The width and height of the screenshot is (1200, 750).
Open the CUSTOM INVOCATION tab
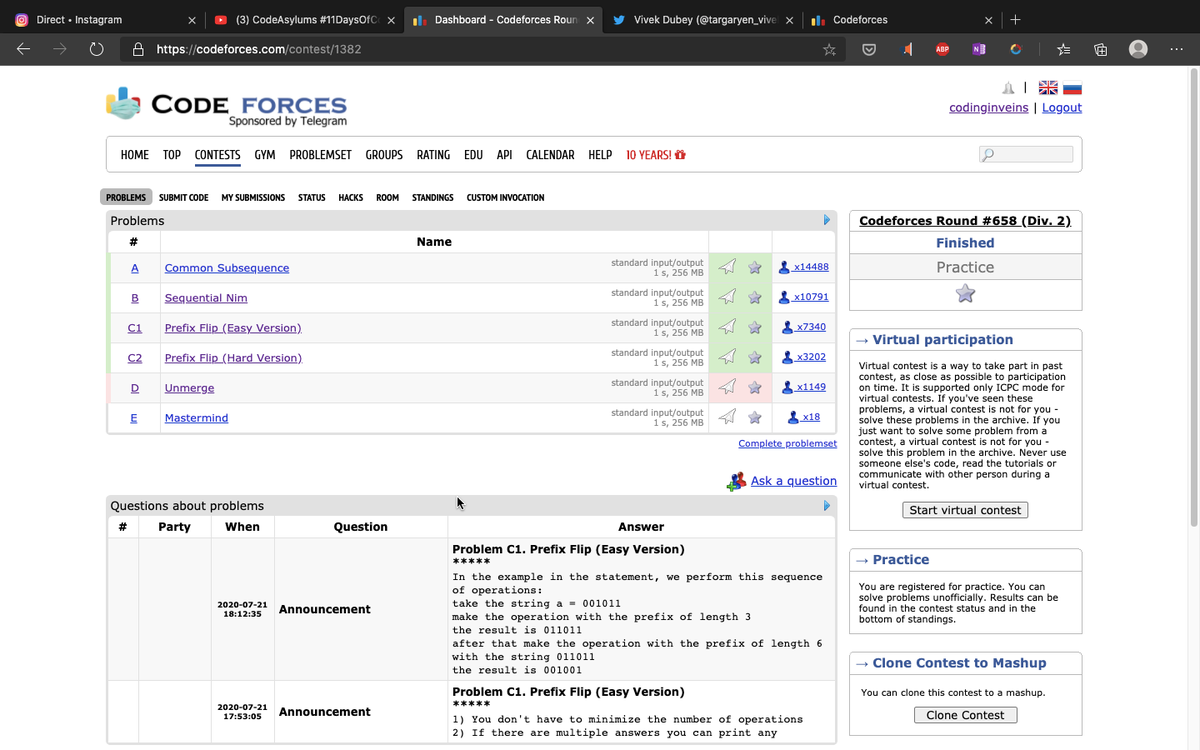tap(505, 197)
